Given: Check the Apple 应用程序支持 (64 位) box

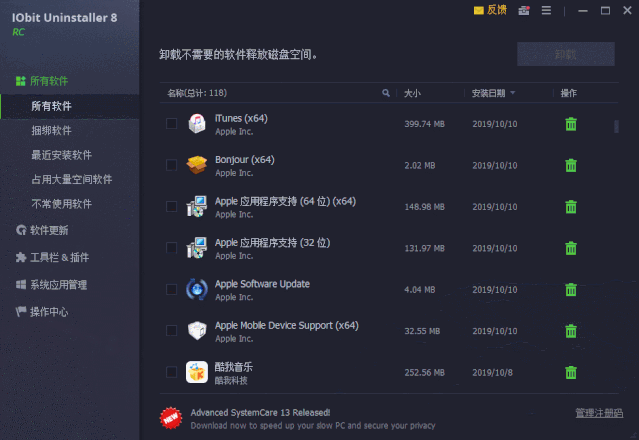Looking at the screenshot, I should 172,207.
